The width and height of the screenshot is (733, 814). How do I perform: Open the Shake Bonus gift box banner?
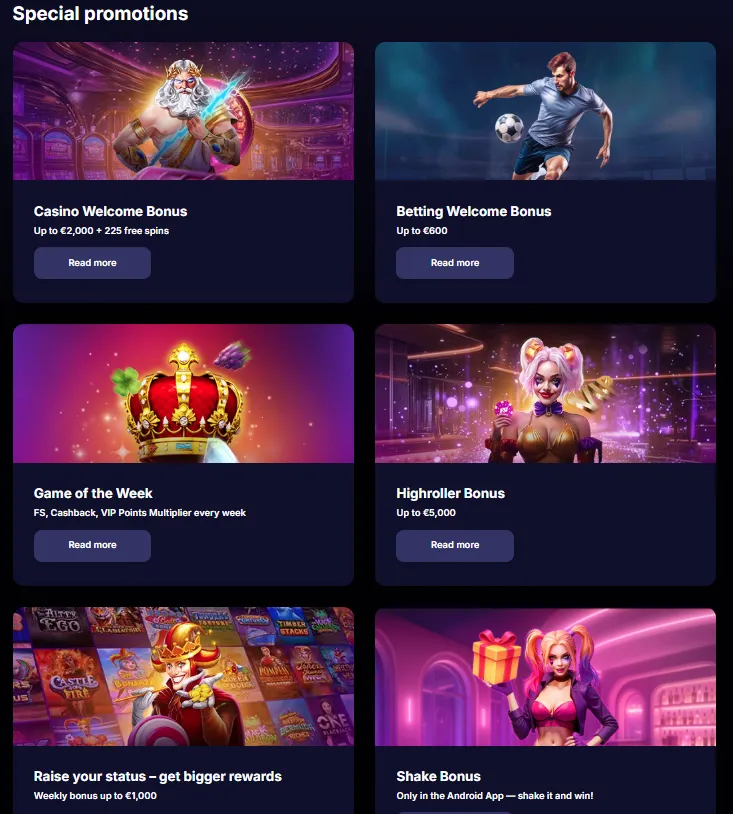pyautogui.click(x=545, y=676)
